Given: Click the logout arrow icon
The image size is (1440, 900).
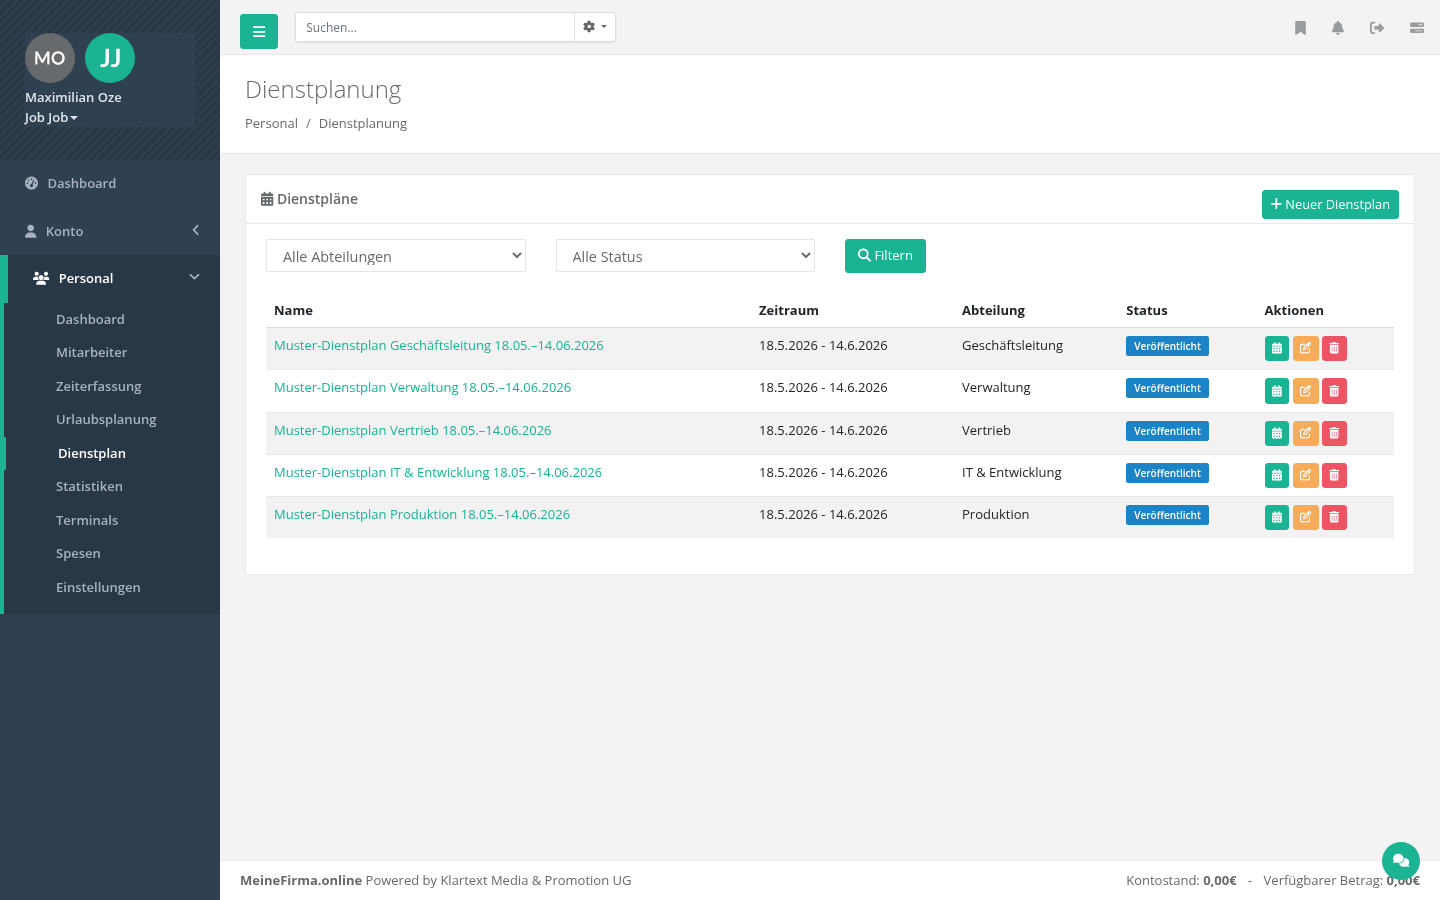Looking at the screenshot, I should (x=1377, y=28).
